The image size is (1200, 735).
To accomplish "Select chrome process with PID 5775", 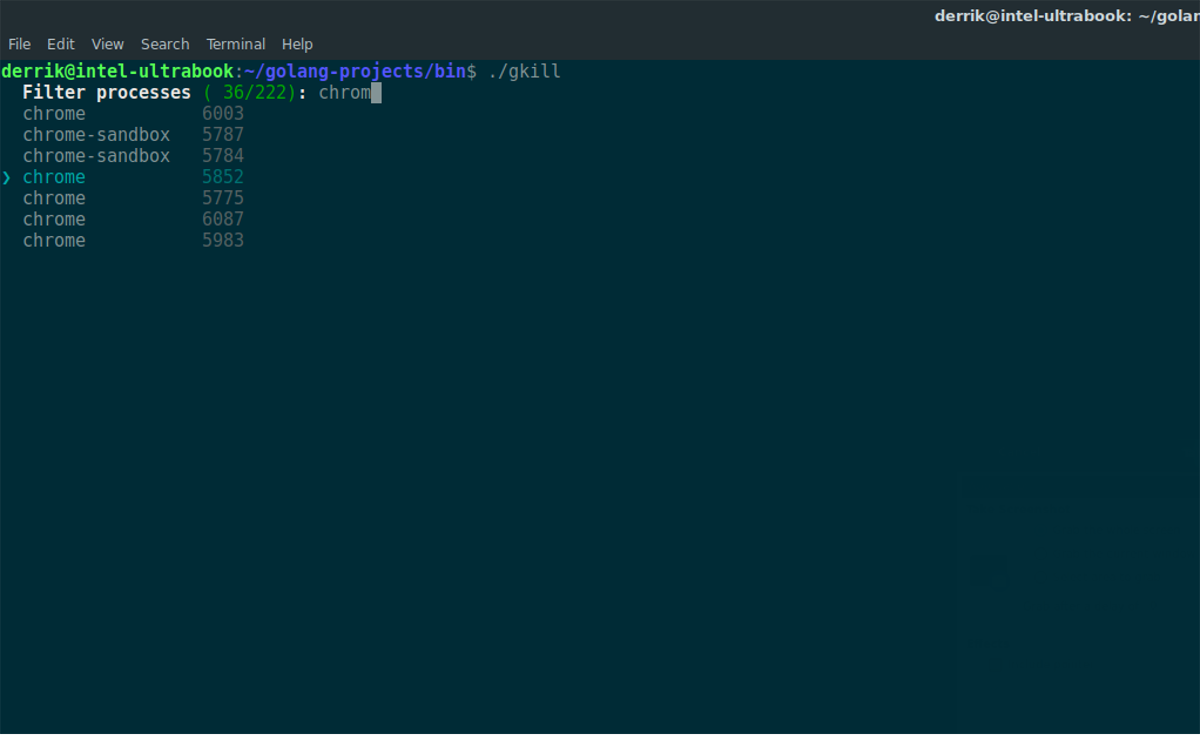I will (x=133, y=198).
